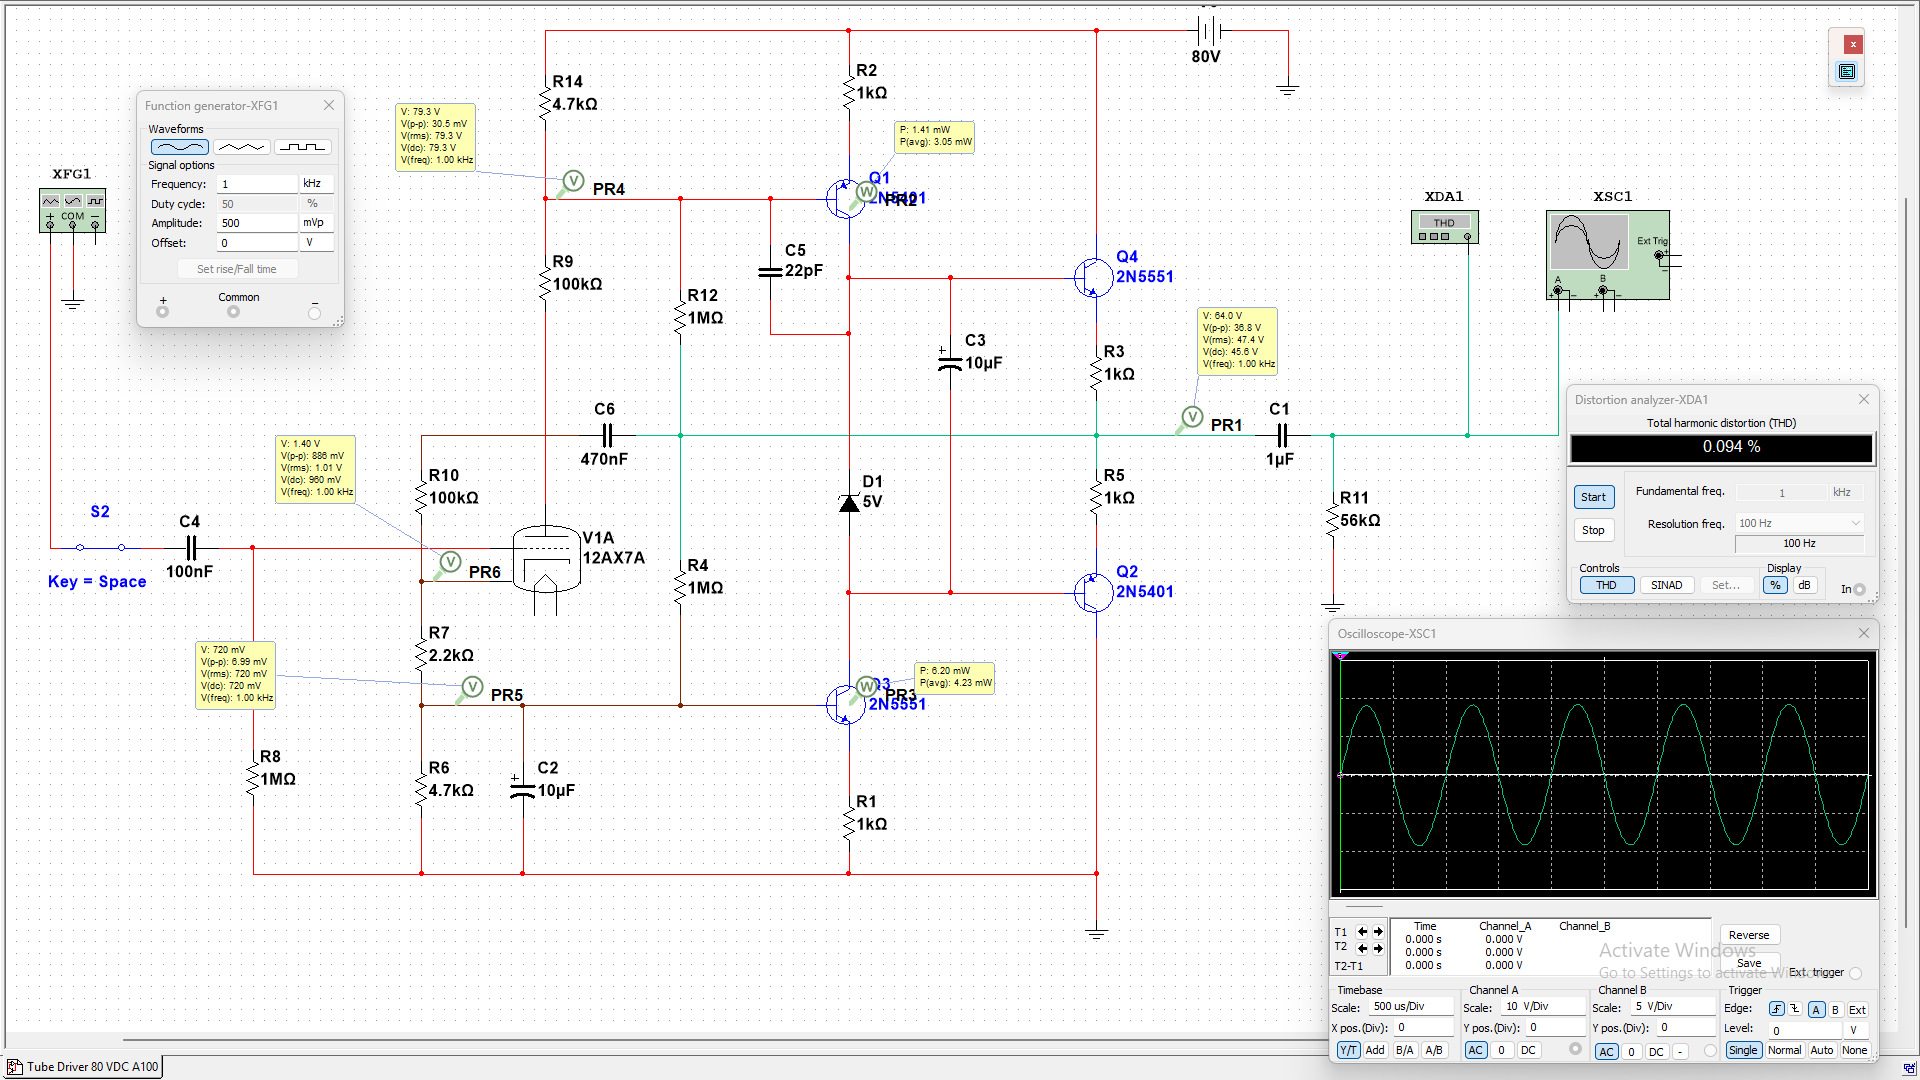
Task: Switch timebase to B/A mode
Action: tap(1404, 1050)
